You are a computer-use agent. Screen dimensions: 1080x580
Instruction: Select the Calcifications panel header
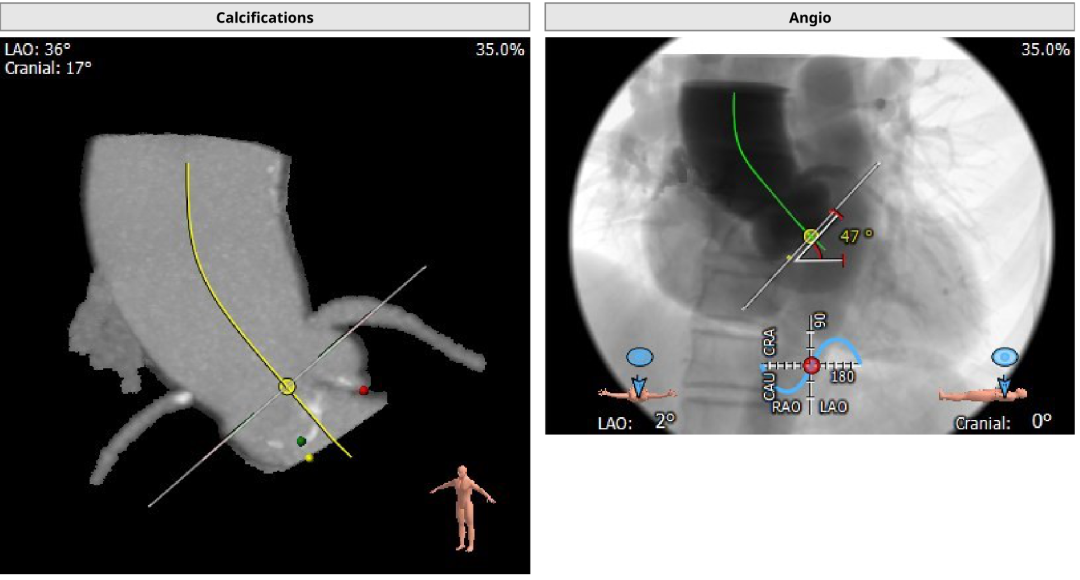point(264,17)
